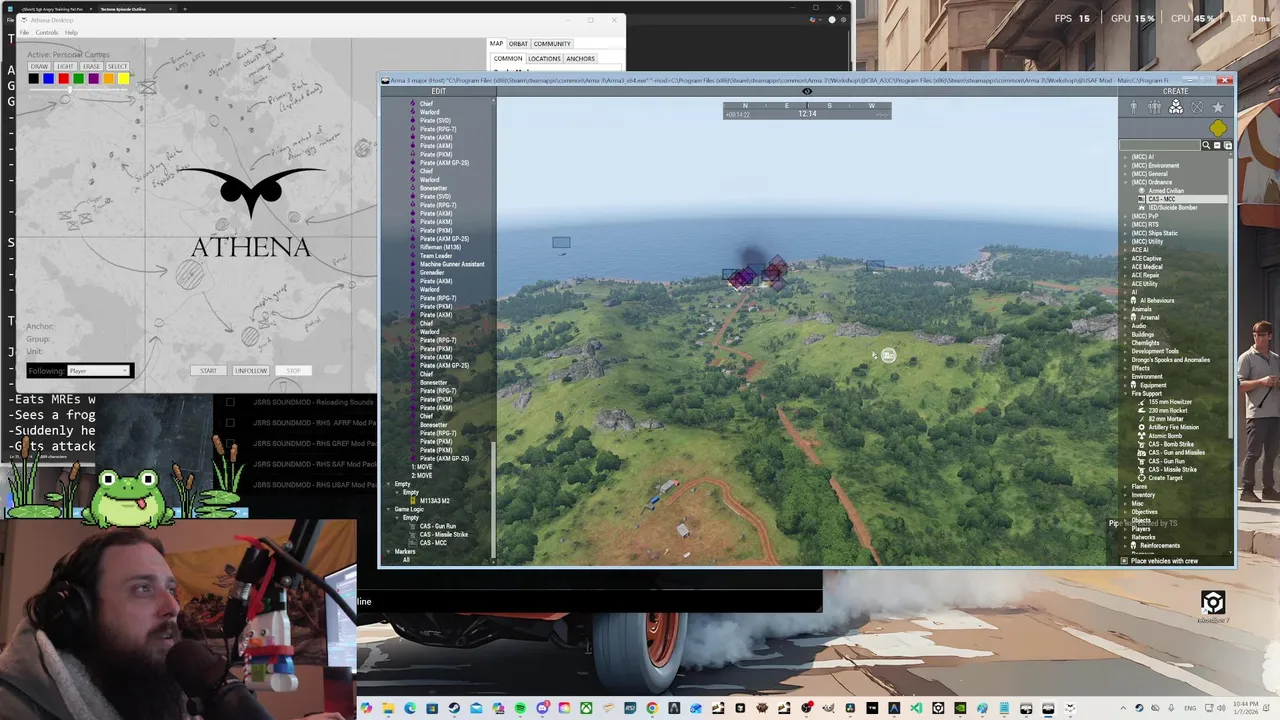Select the Armed Civilian module
Screen dimensions: 1280x720
click(1166, 191)
